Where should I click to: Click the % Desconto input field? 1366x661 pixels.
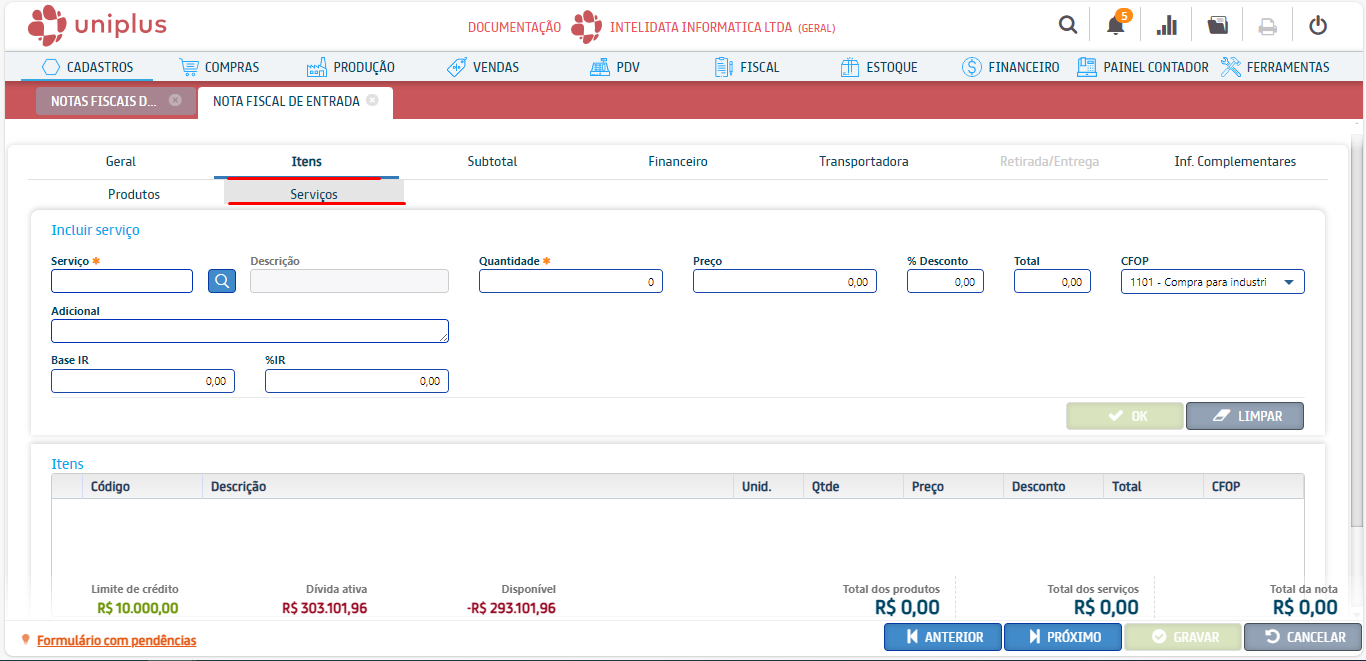[x=945, y=282]
